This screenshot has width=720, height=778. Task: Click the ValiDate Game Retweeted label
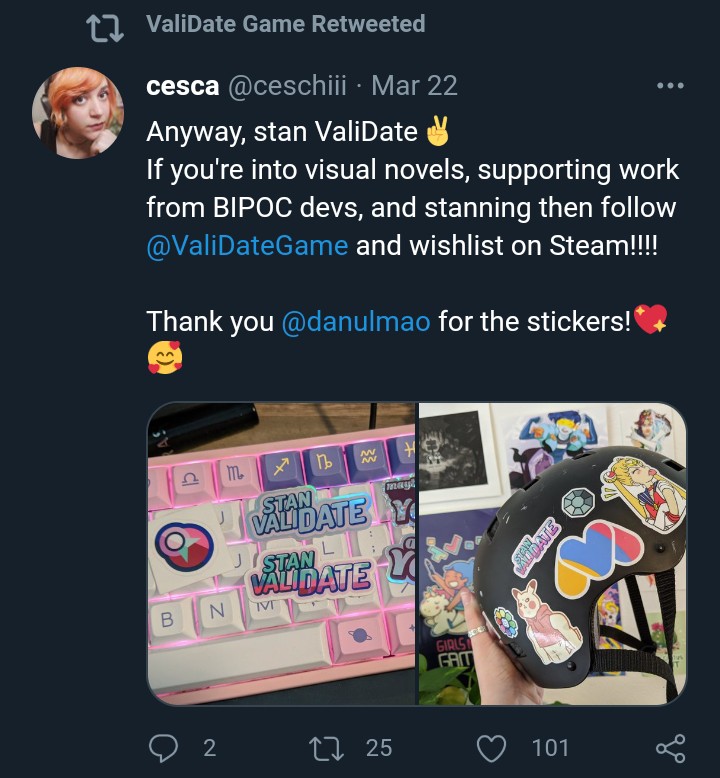tap(286, 24)
